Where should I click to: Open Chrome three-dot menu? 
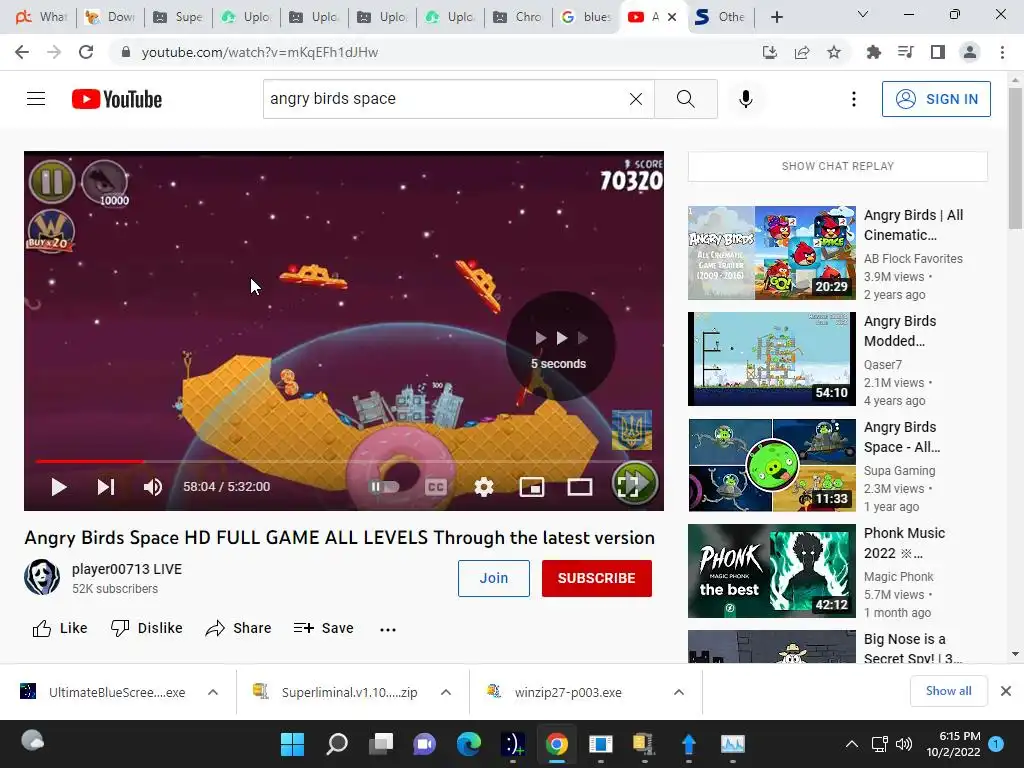pyautogui.click(x=1002, y=52)
